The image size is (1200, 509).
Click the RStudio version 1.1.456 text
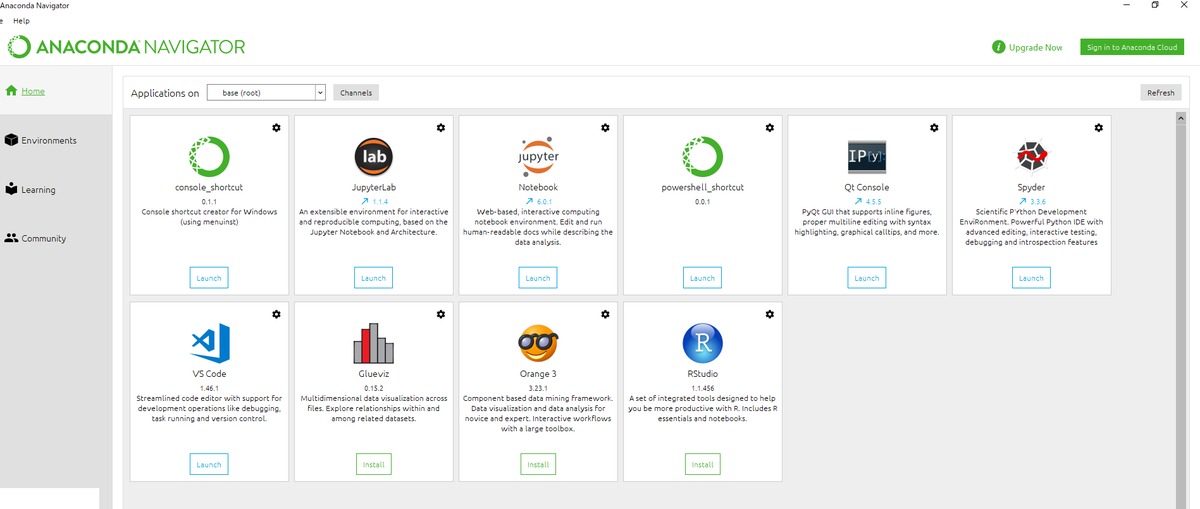coord(702,388)
